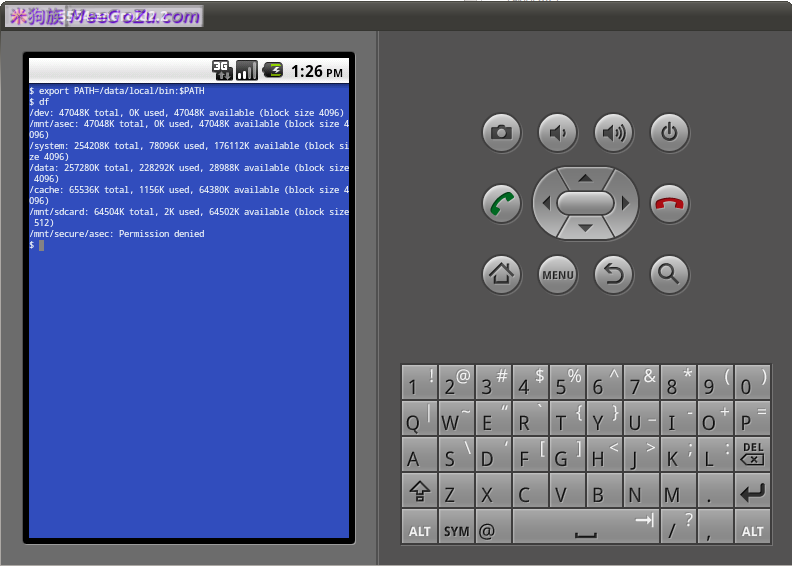792x570 pixels.
Task: Click the battery charging icon
Action: [273, 70]
